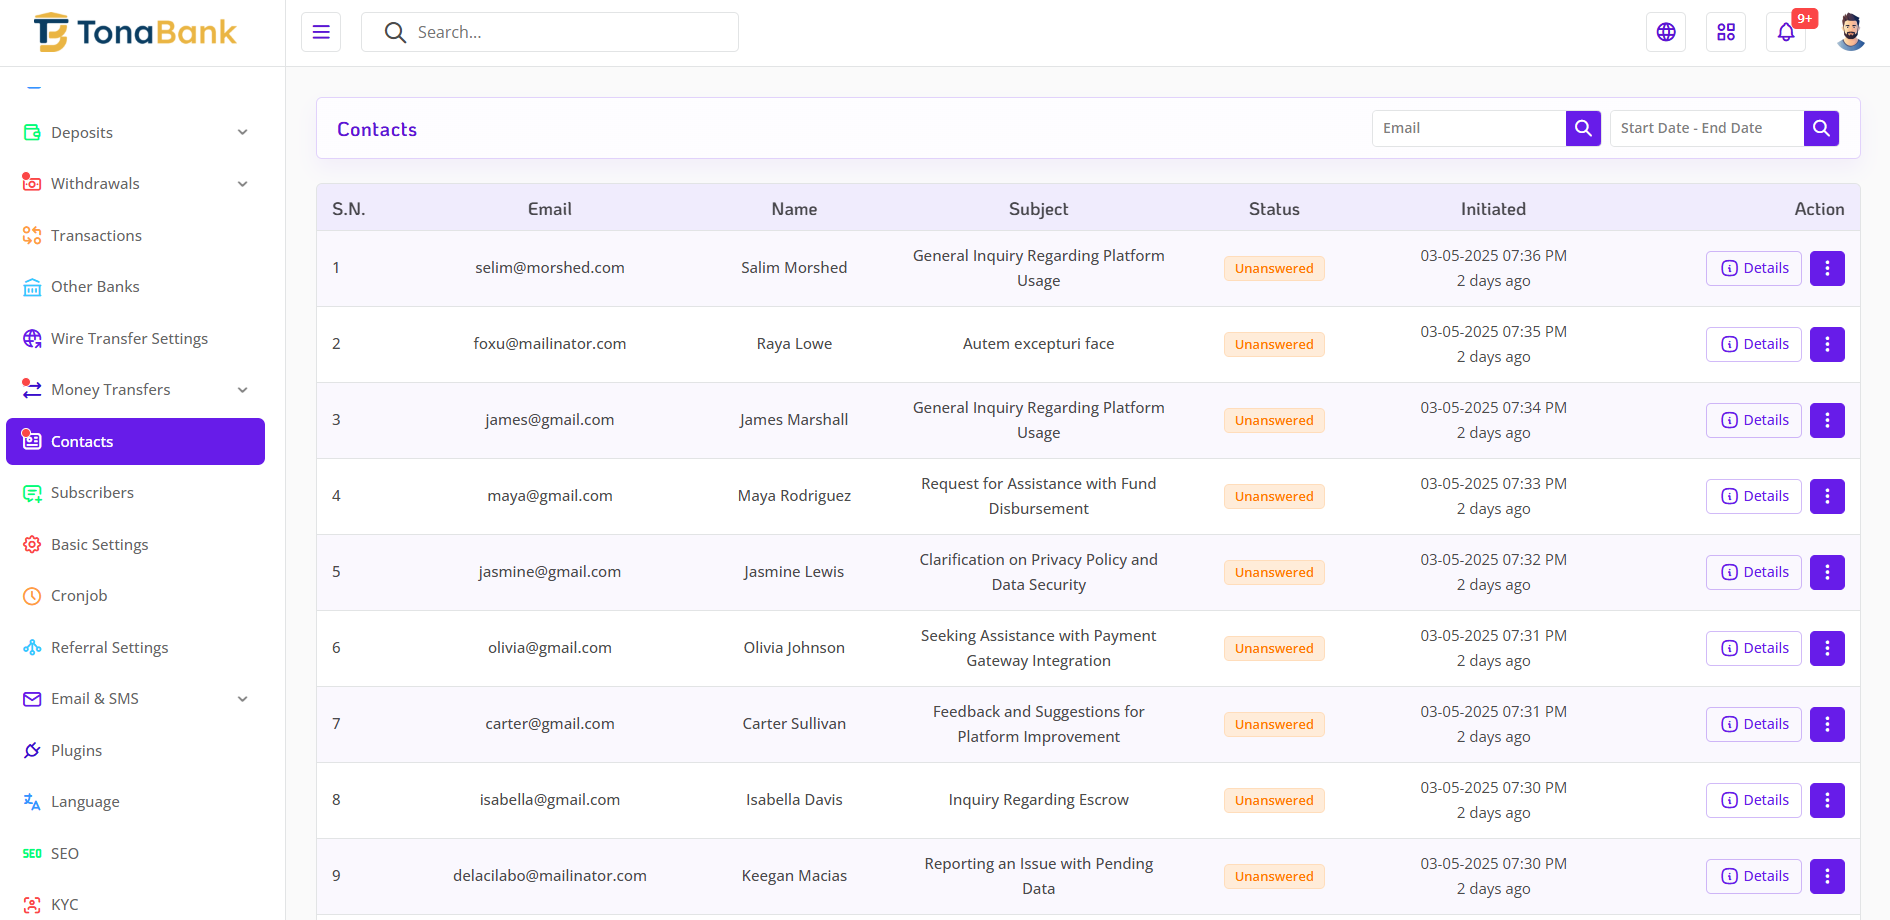This screenshot has height=920, width=1890.
Task: Click the date range search magnifier button
Action: point(1821,128)
